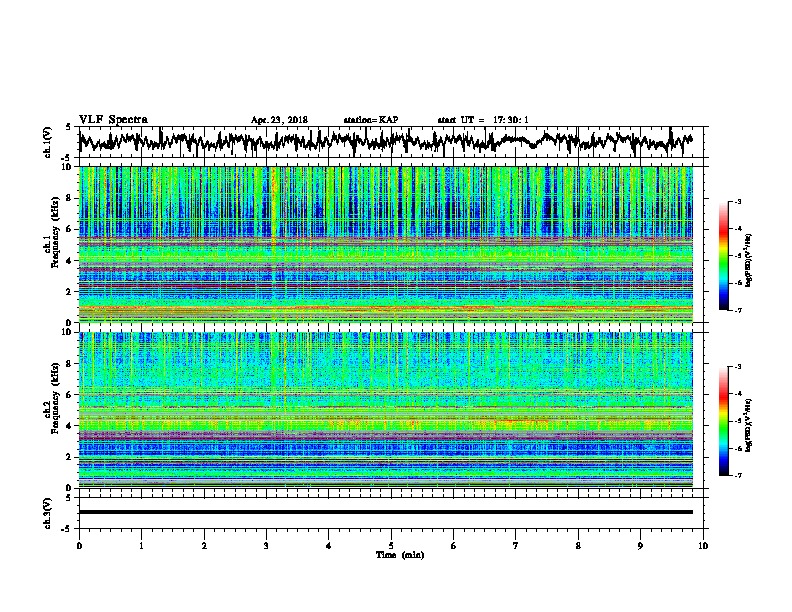The height and width of the screenshot is (612, 792).
Task: Select the ch.1 color bar 'log(PSD)' label
Action: [x=749, y=260]
